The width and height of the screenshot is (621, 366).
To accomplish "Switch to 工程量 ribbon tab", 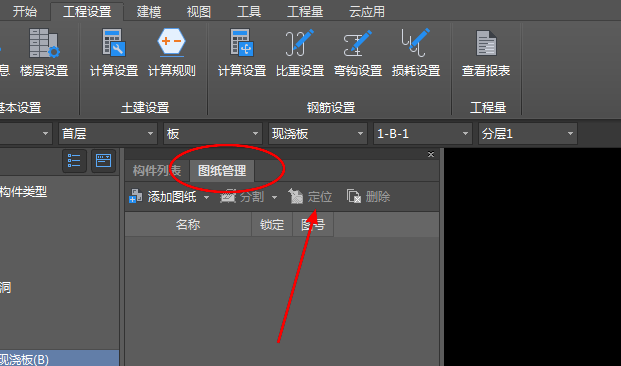I will coord(305,11).
